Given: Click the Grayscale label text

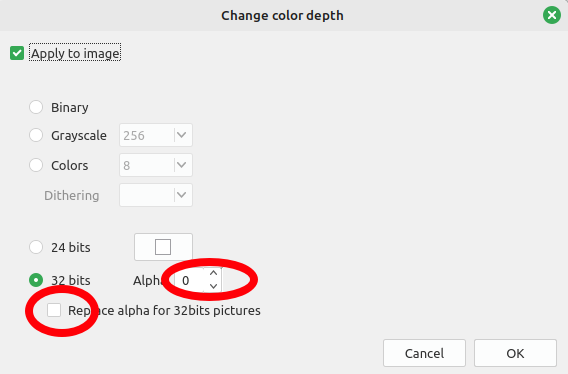Looking at the screenshot, I should point(79,136).
